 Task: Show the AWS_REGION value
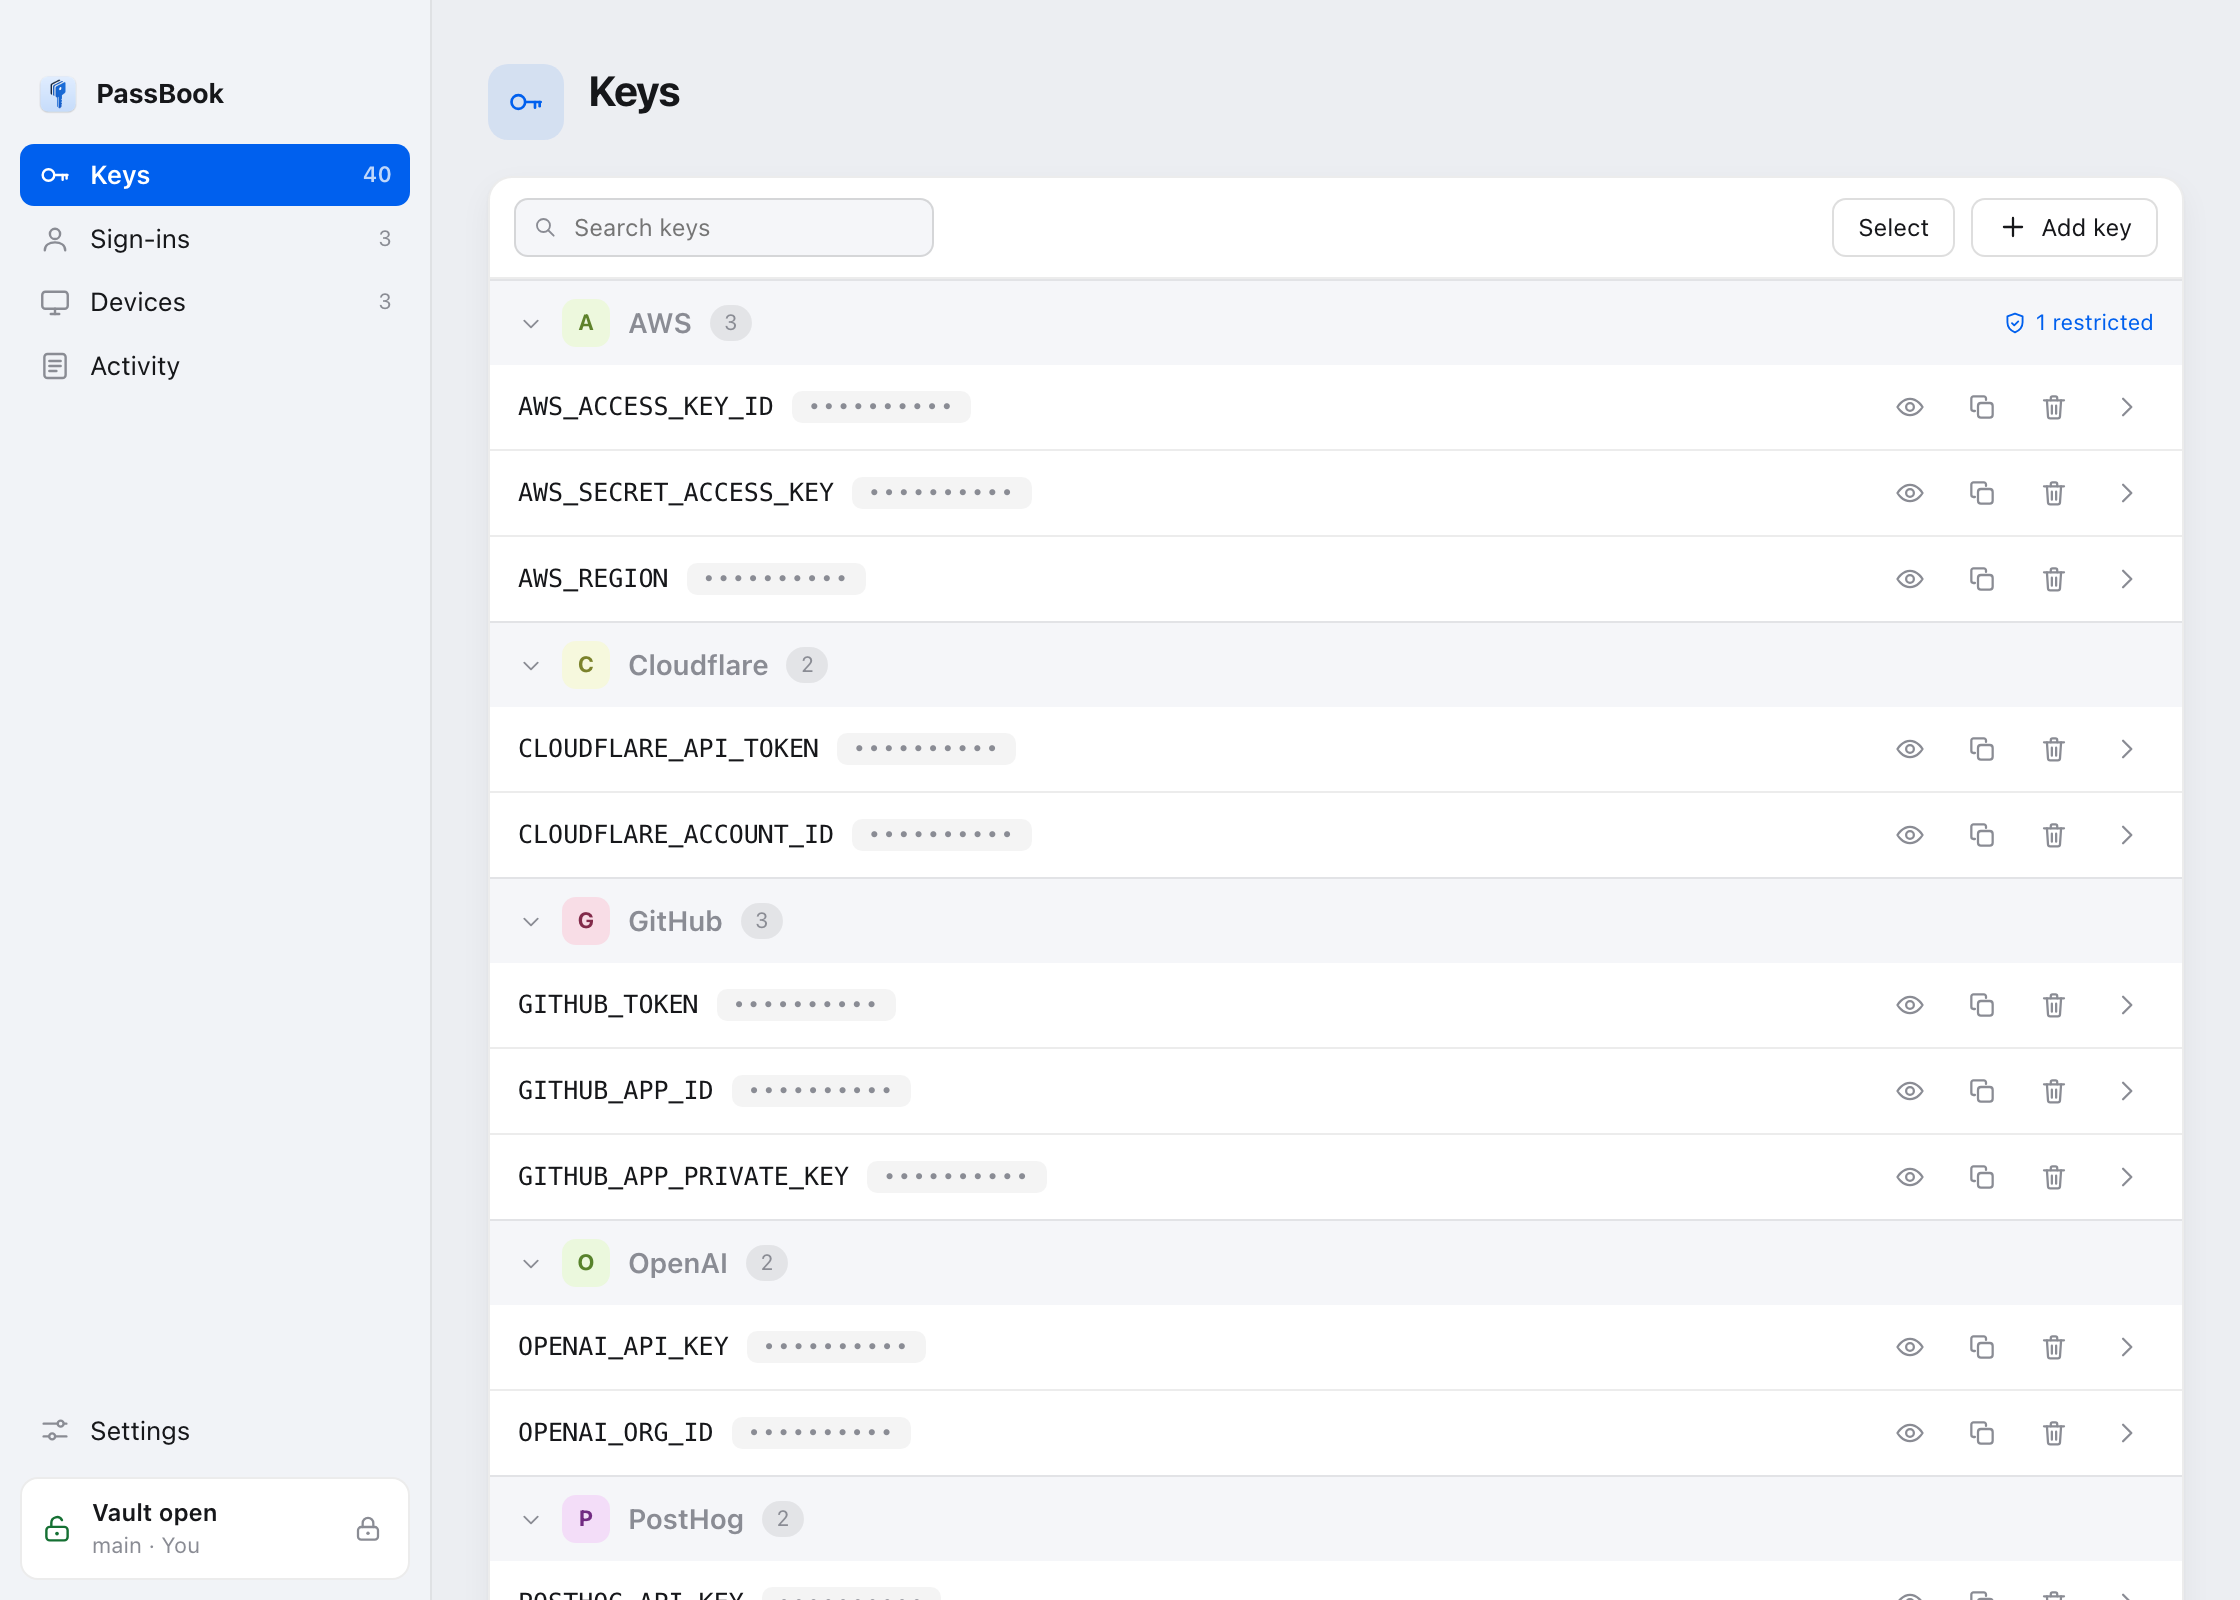coord(1909,579)
